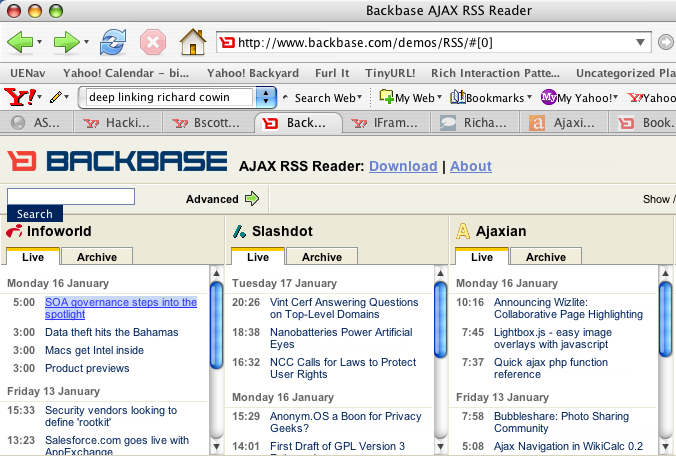Open the Download link
The height and width of the screenshot is (457, 676).
click(x=403, y=166)
